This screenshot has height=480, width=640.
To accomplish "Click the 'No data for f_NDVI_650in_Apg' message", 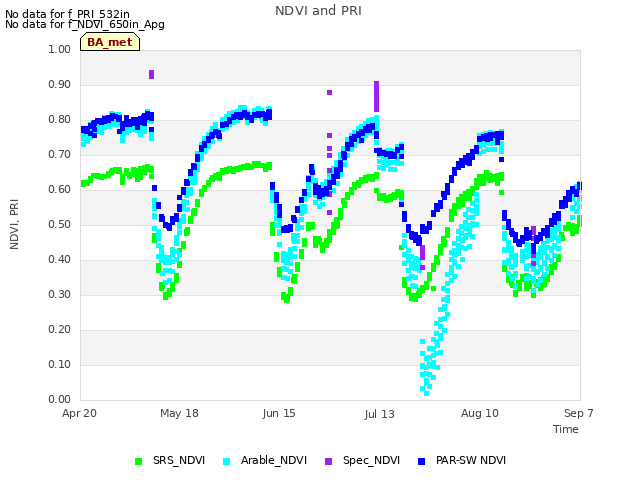I will (x=85, y=24).
